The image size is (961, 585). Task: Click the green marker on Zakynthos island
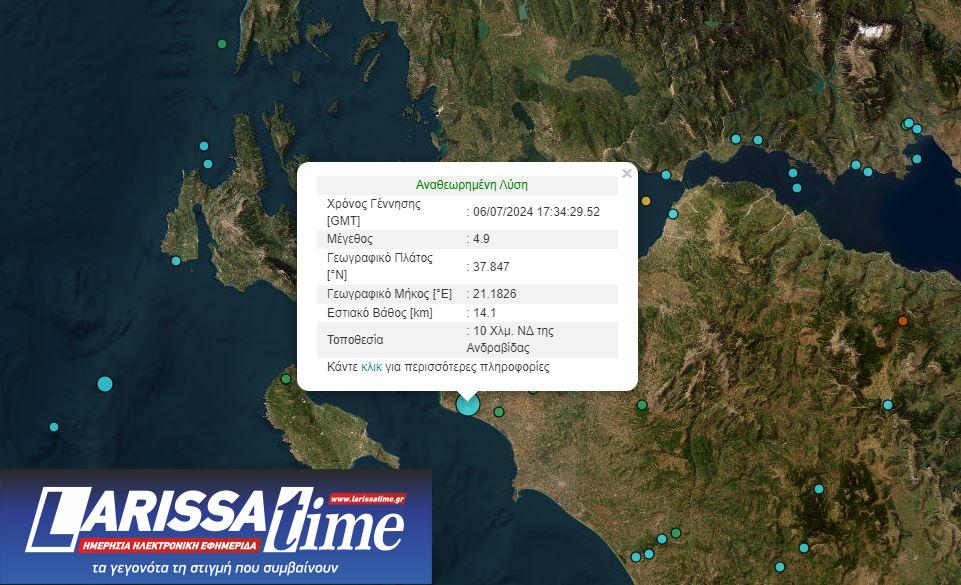coord(286,379)
